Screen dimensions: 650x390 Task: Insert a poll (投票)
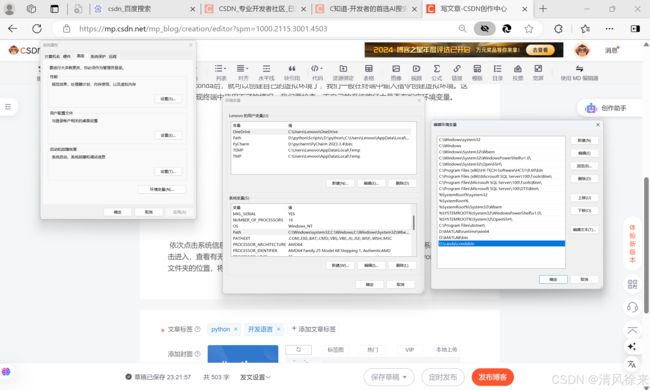(x=518, y=73)
